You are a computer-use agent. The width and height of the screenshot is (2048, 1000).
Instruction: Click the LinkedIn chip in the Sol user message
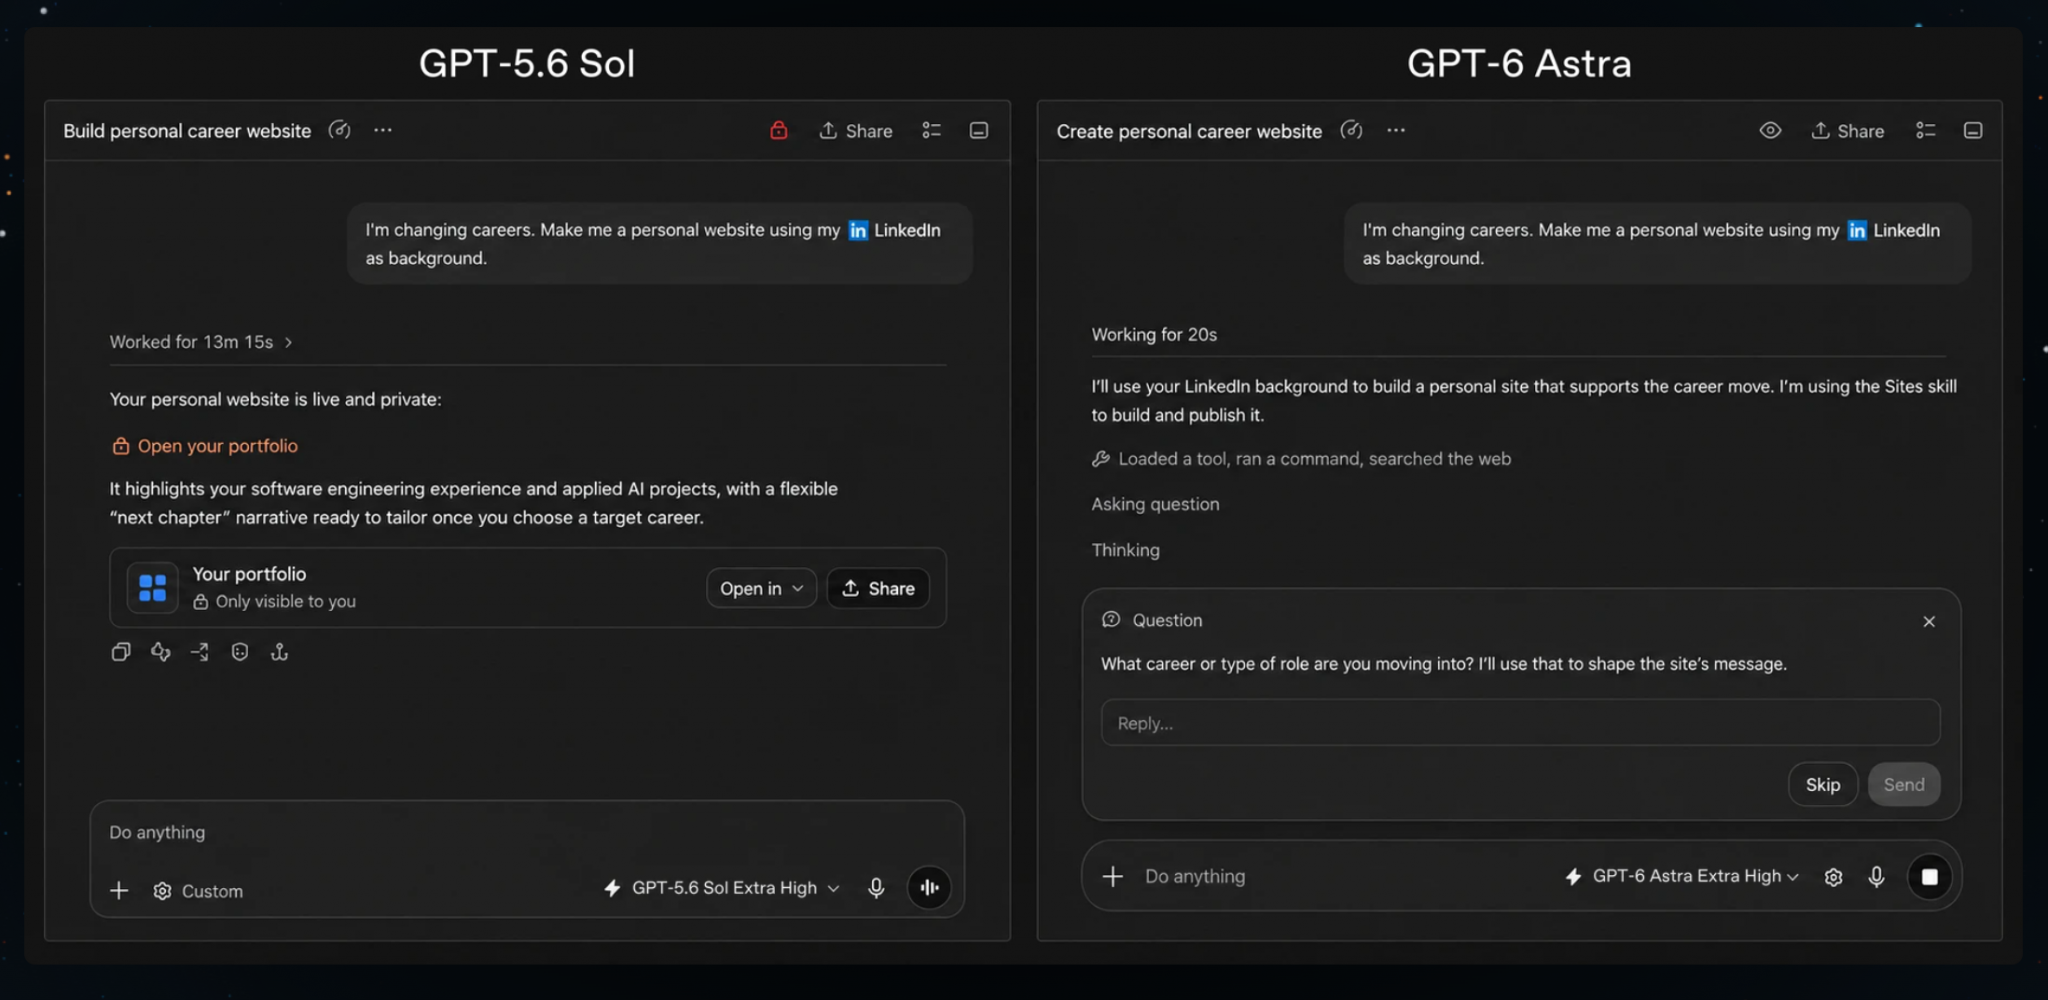[x=895, y=230]
